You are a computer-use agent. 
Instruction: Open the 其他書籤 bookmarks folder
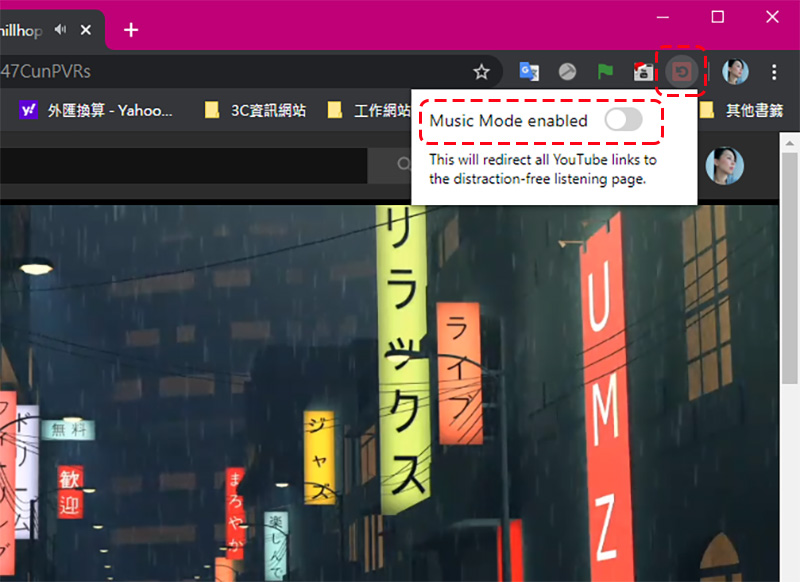[x=744, y=110]
